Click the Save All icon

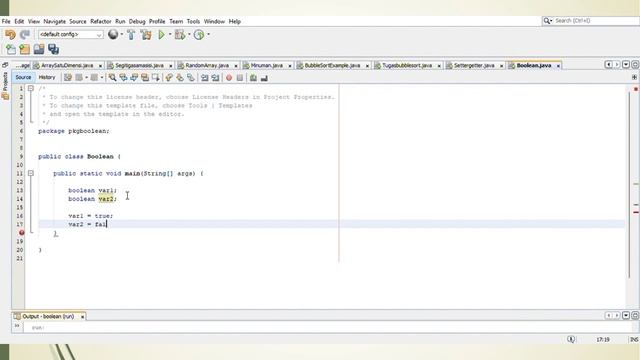pos(53,49)
